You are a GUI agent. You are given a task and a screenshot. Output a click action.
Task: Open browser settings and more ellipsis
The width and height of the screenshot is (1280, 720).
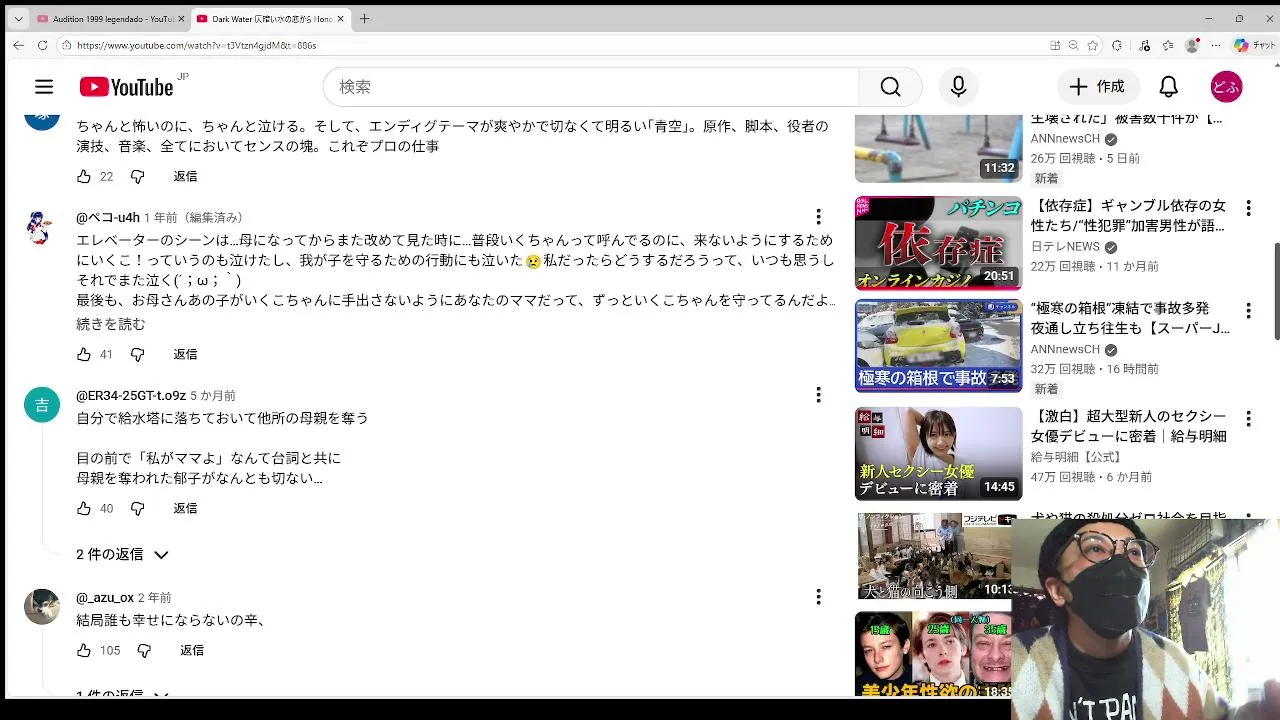[1216, 45]
